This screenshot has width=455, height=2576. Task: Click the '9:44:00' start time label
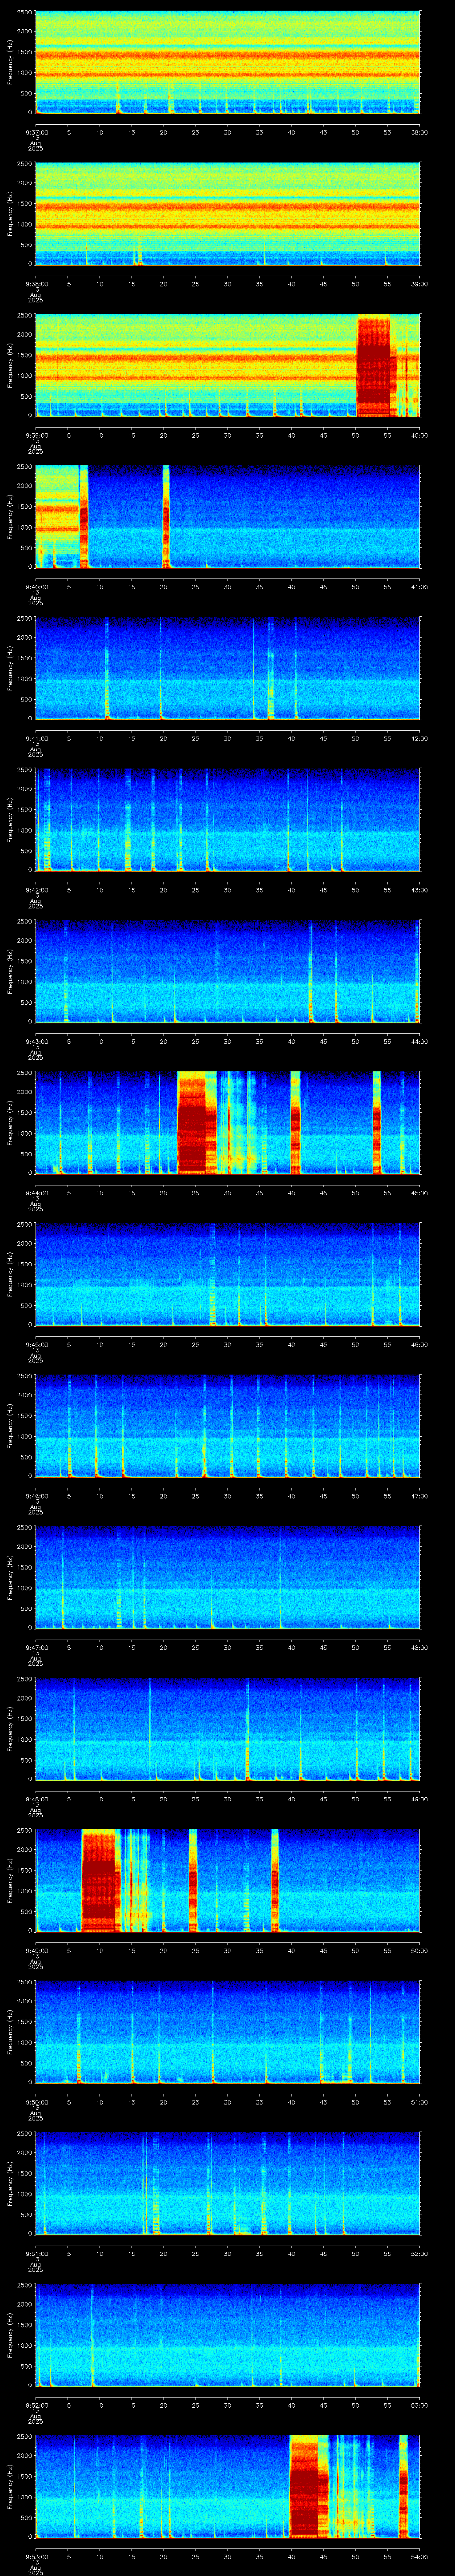point(36,1193)
